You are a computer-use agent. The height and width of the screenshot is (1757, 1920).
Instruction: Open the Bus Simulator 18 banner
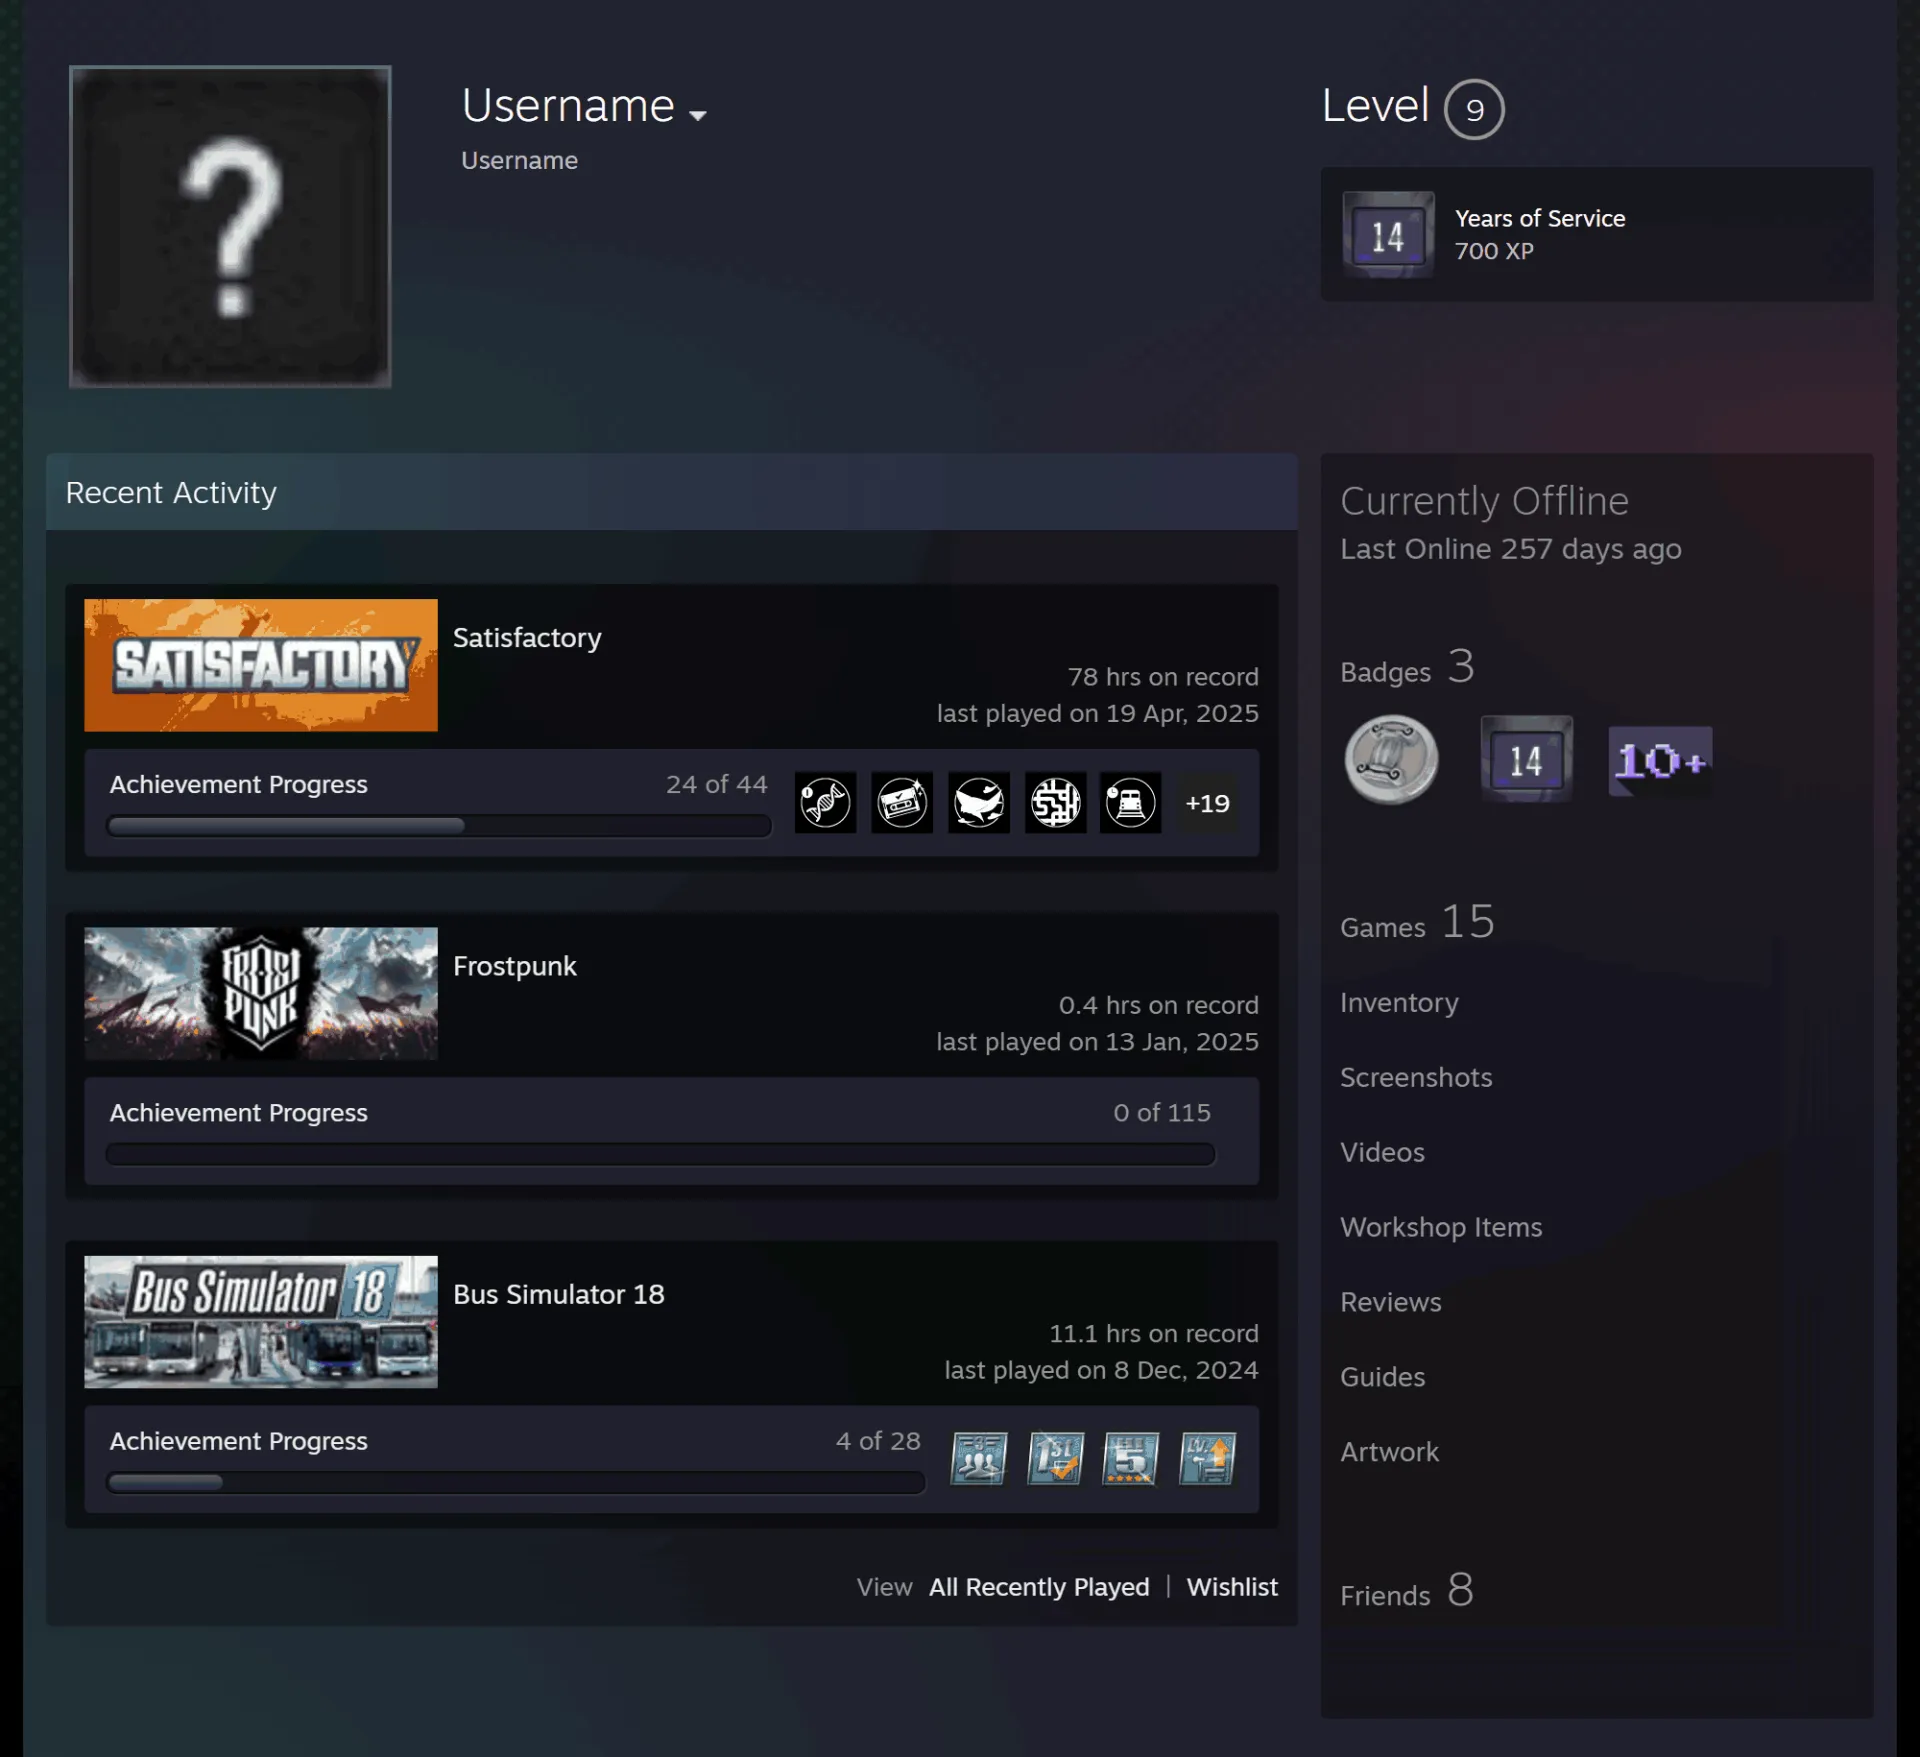pyautogui.click(x=261, y=1322)
